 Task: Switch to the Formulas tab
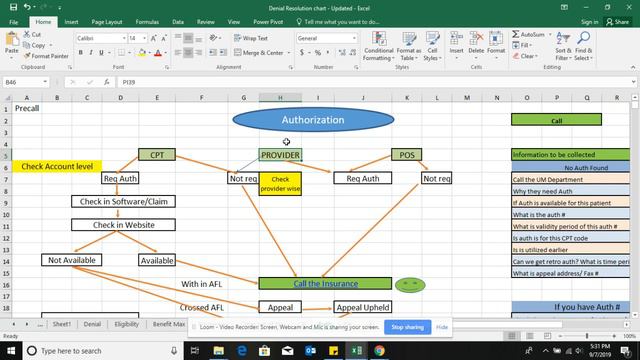(x=147, y=22)
